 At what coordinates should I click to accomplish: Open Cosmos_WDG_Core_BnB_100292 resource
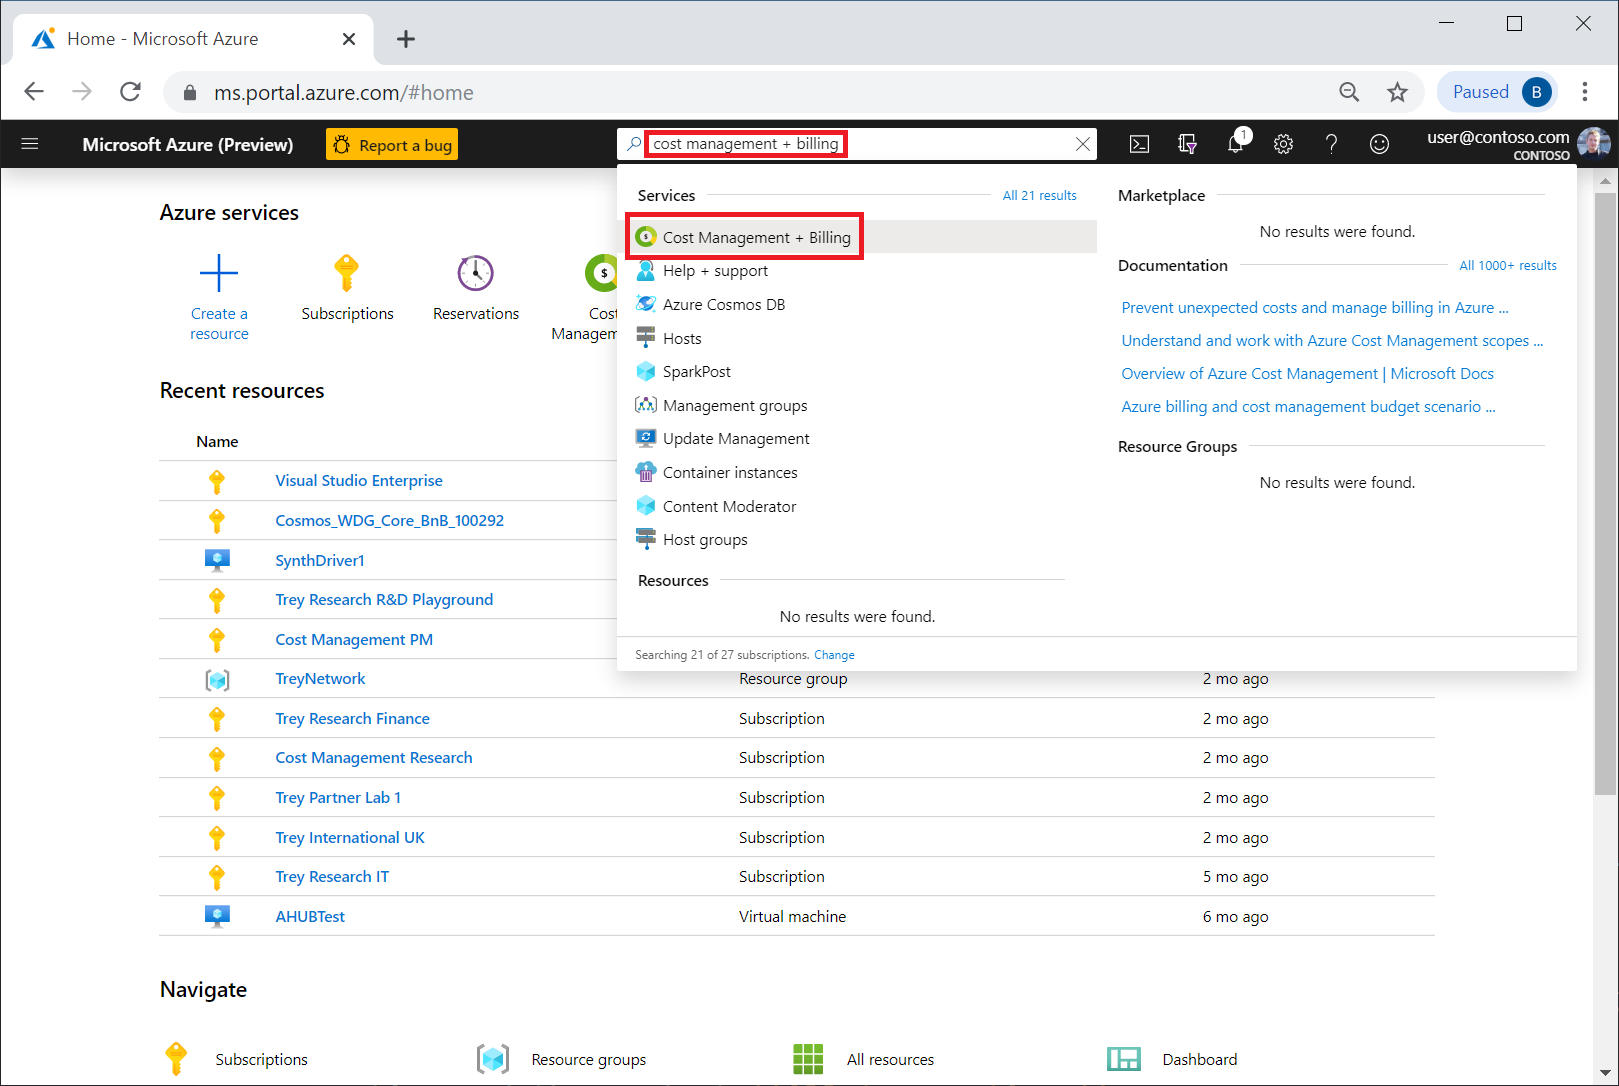(389, 521)
